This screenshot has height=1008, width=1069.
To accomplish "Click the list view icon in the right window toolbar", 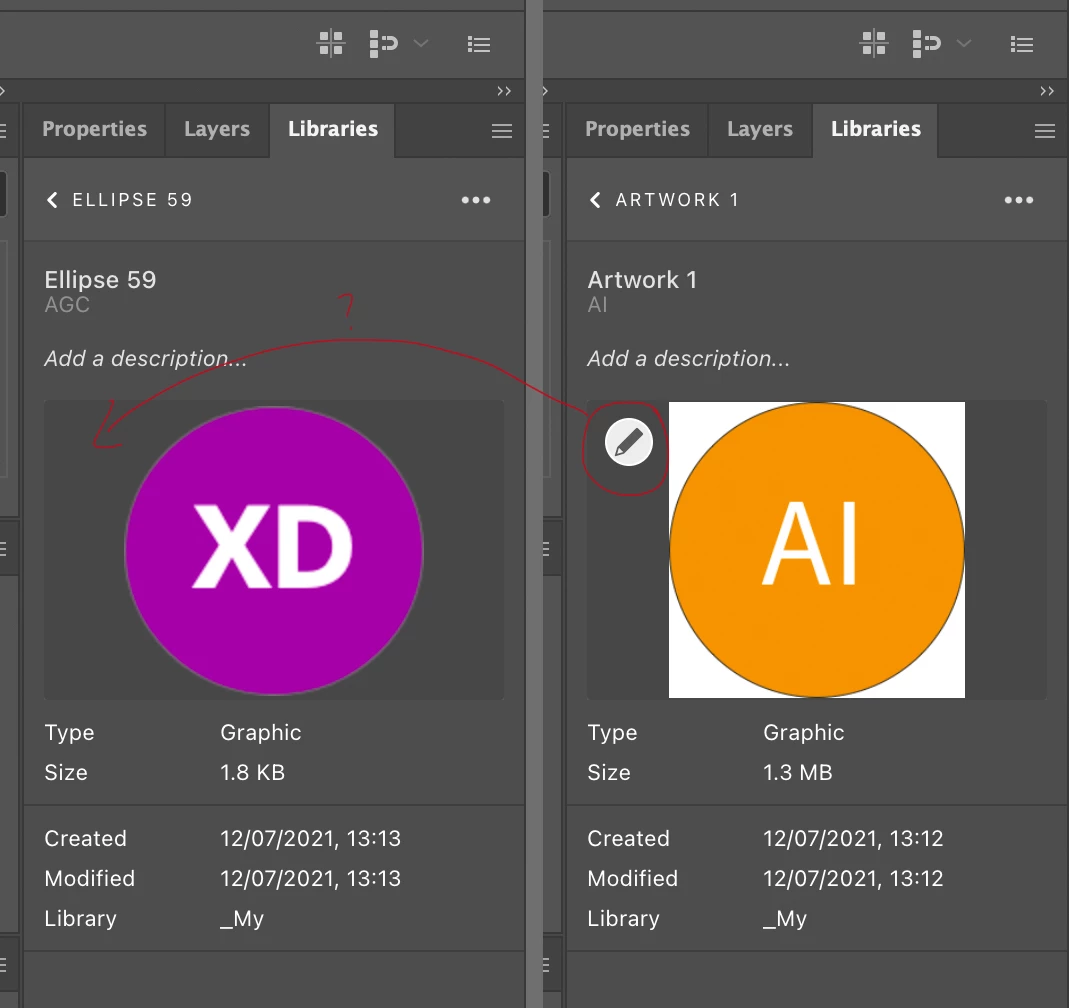I will coord(1021,45).
